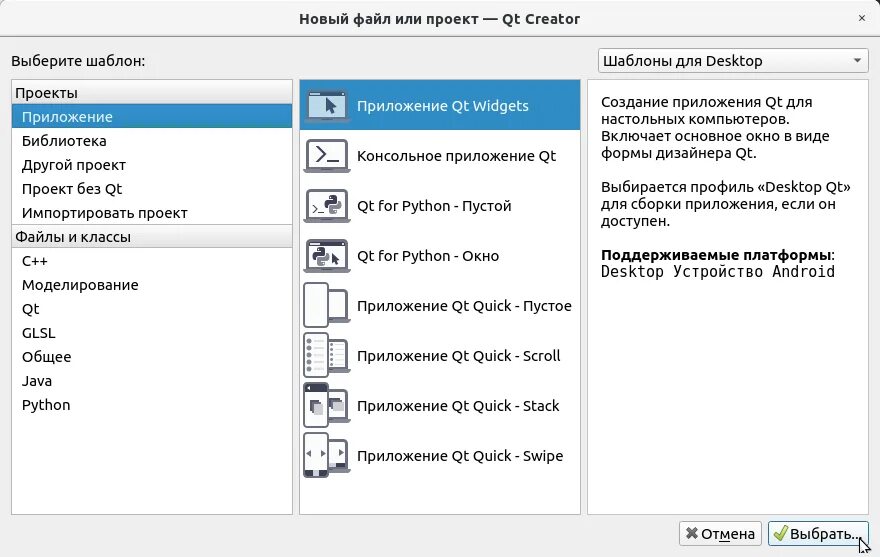
Task: Open Импортировать проект category
Action: [x=152, y=213]
